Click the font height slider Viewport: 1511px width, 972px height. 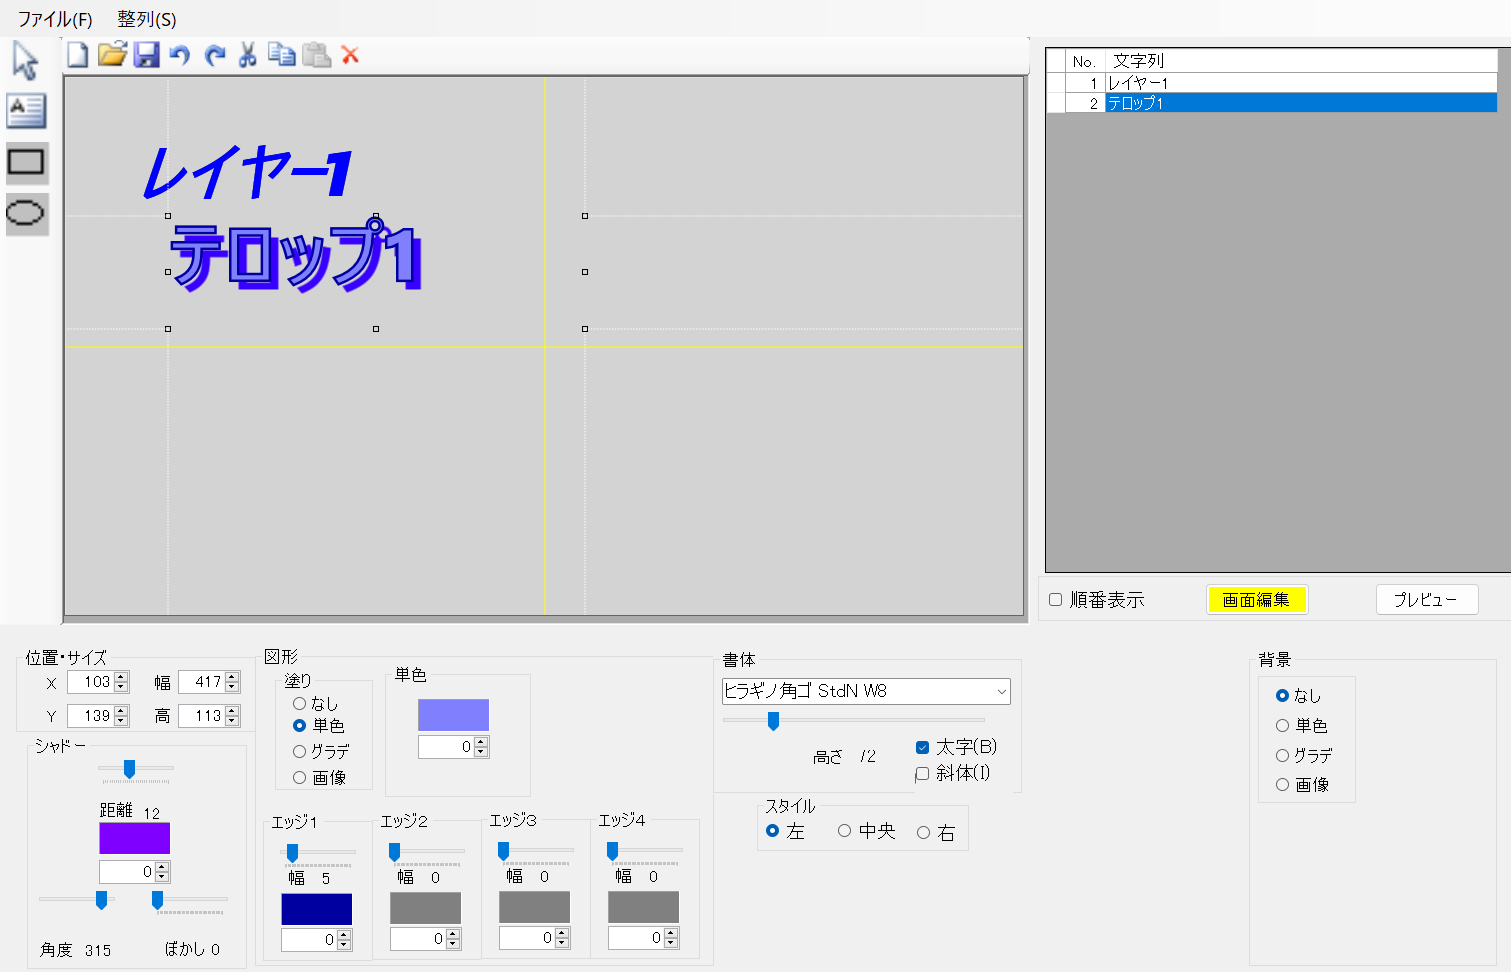(853, 720)
